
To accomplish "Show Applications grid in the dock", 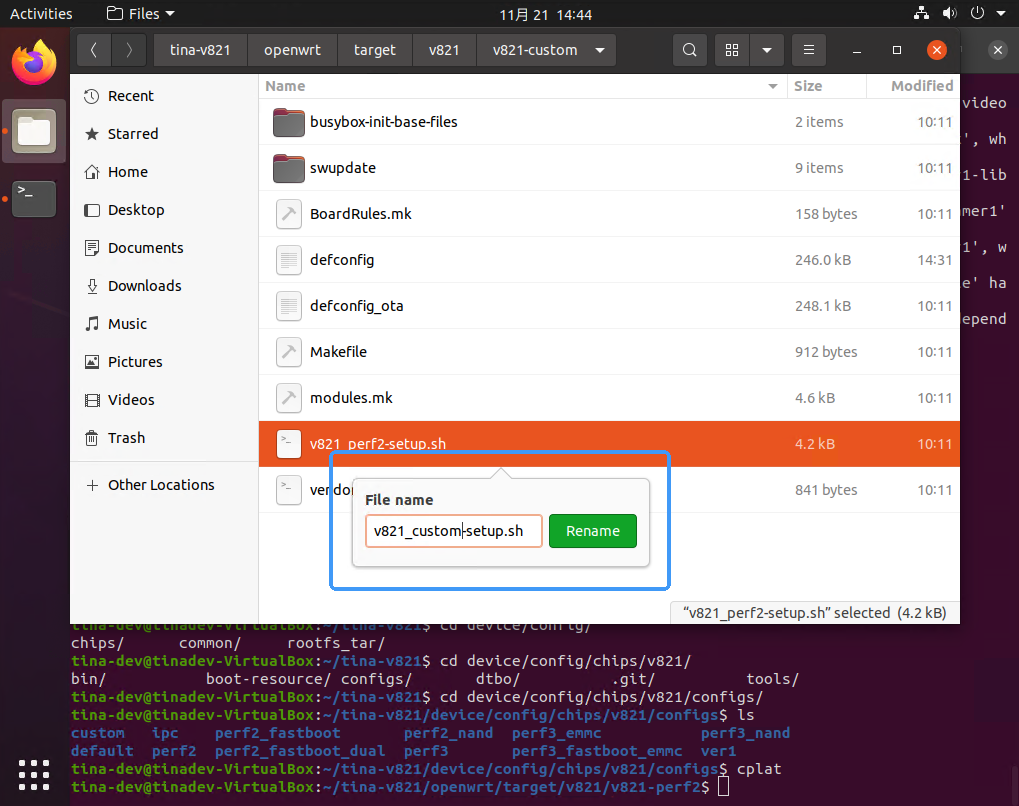I will pyautogui.click(x=33, y=774).
